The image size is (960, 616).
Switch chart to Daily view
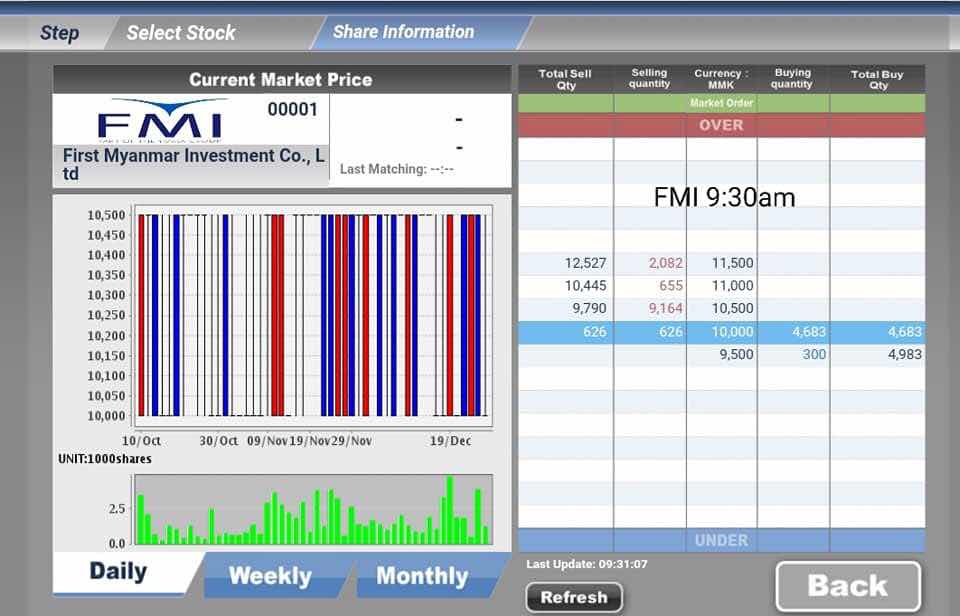pyautogui.click(x=118, y=572)
